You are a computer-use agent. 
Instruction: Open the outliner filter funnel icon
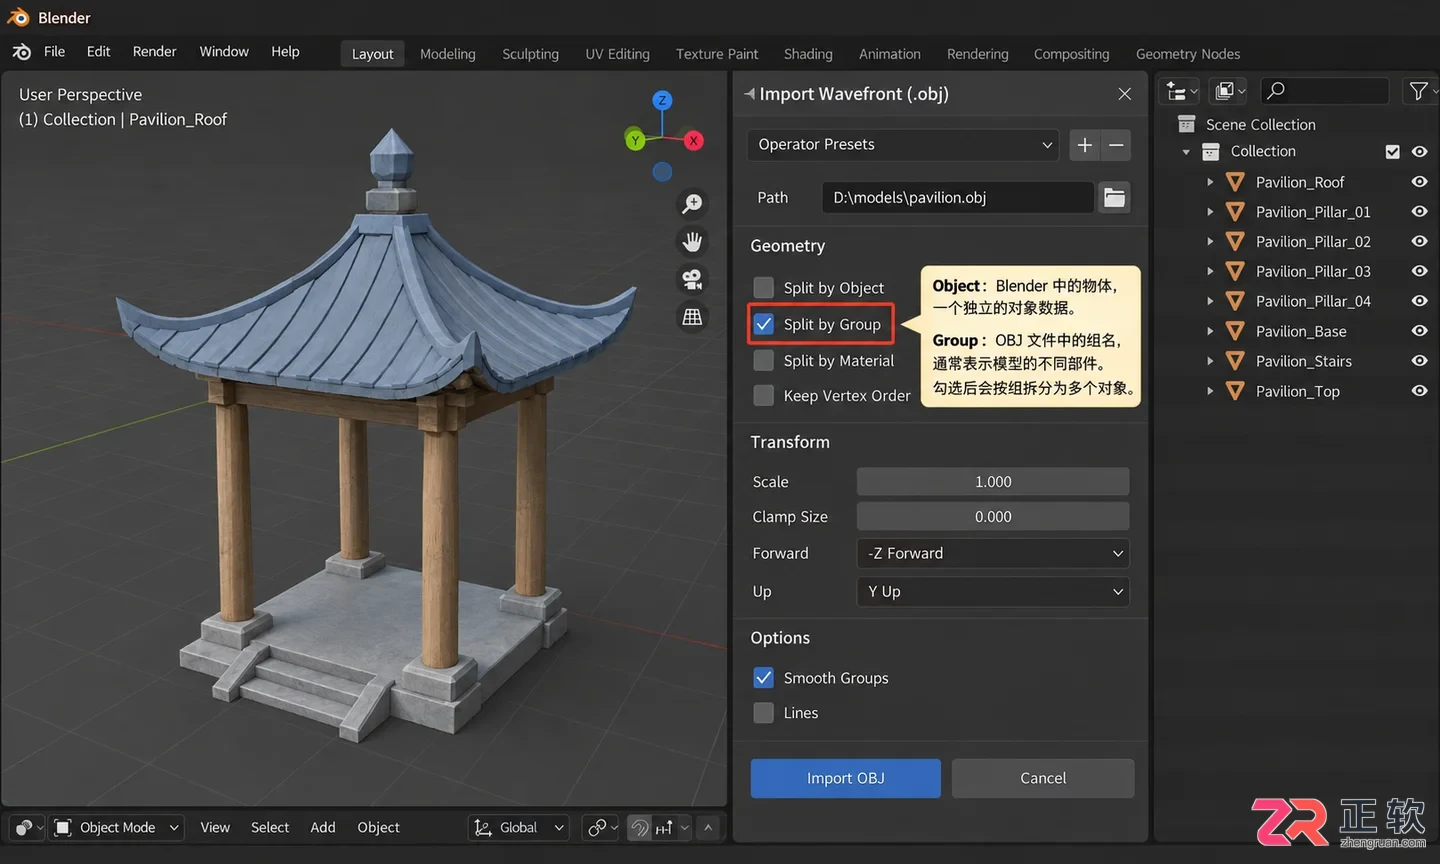pyautogui.click(x=1419, y=91)
